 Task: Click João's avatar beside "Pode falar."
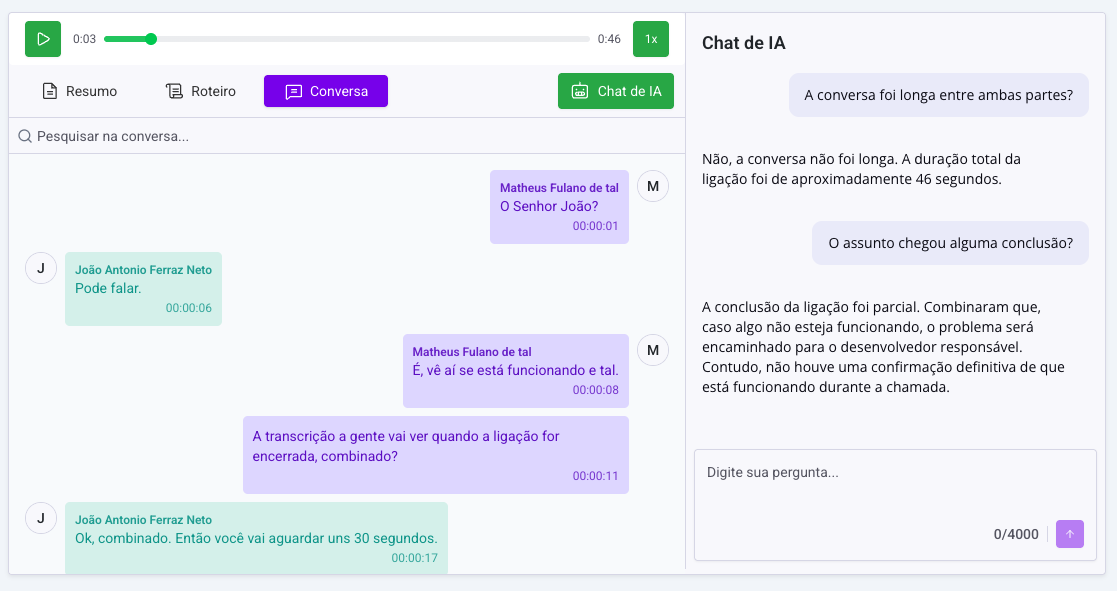[x=40, y=268]
